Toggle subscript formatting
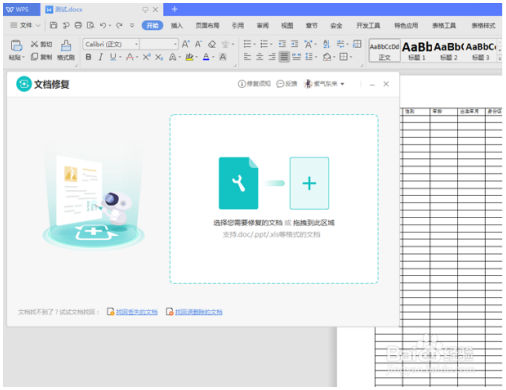 tap(159, 57)
